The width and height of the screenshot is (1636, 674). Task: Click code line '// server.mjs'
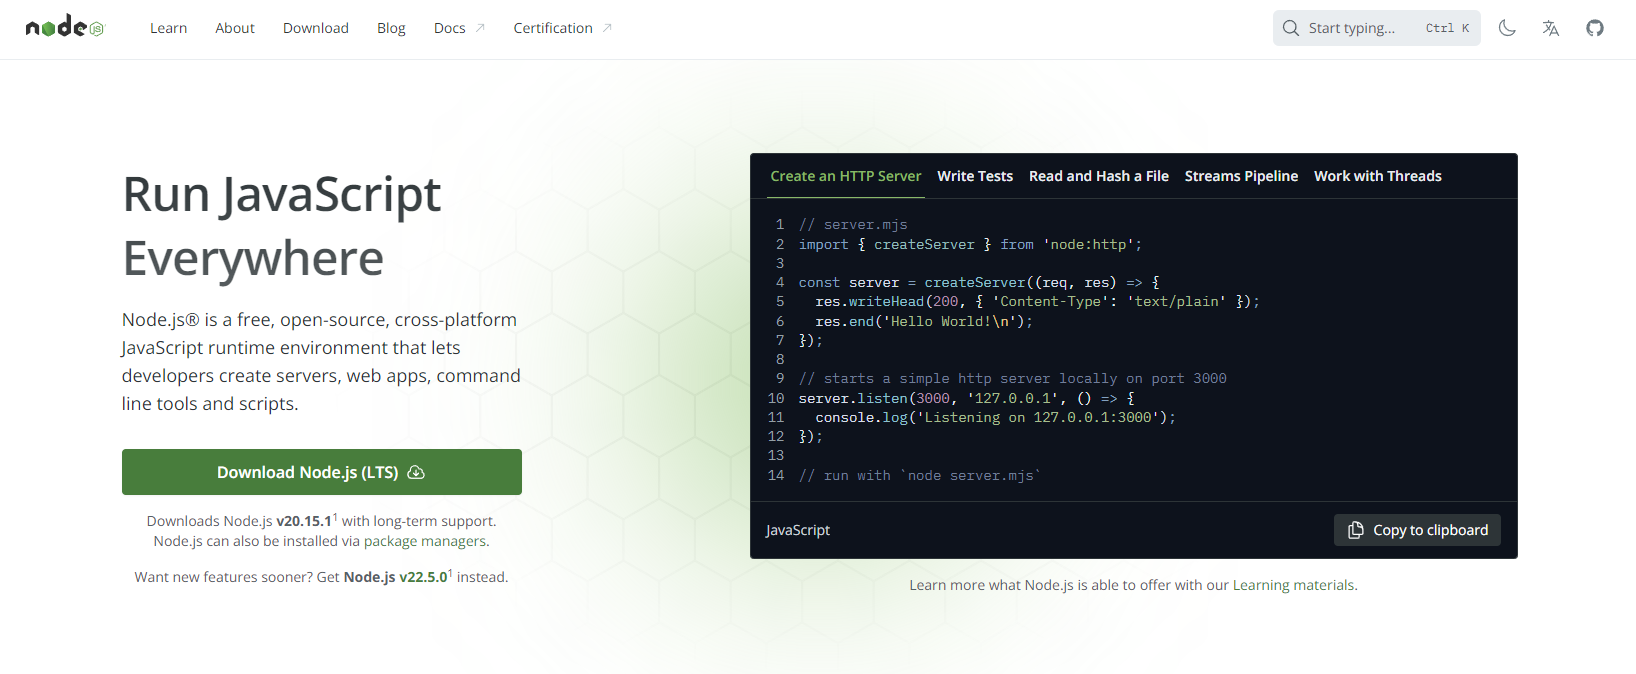(853, 225)
